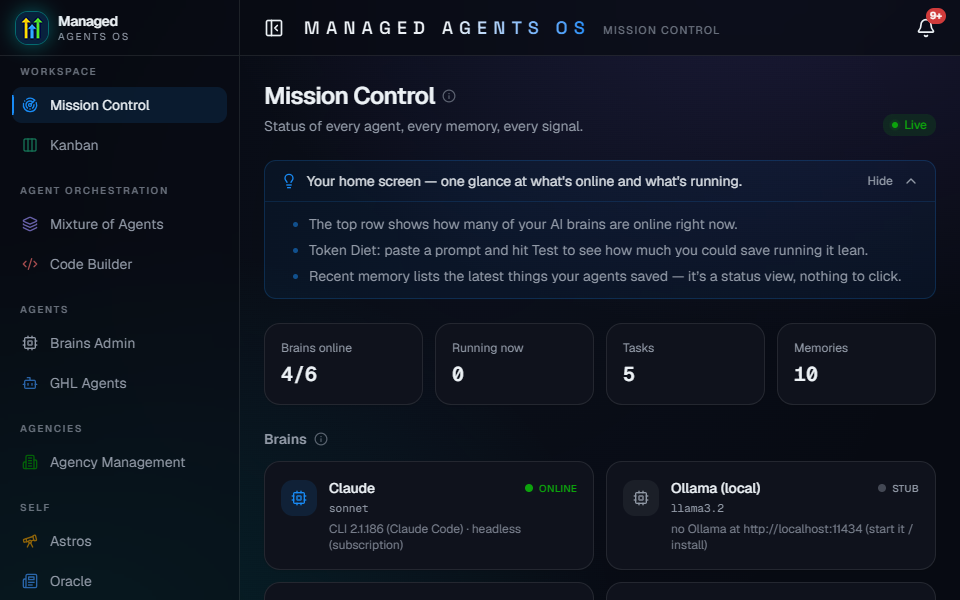Open GHL Agents
This screenshot has width=960, height=600.
[119, 383]
